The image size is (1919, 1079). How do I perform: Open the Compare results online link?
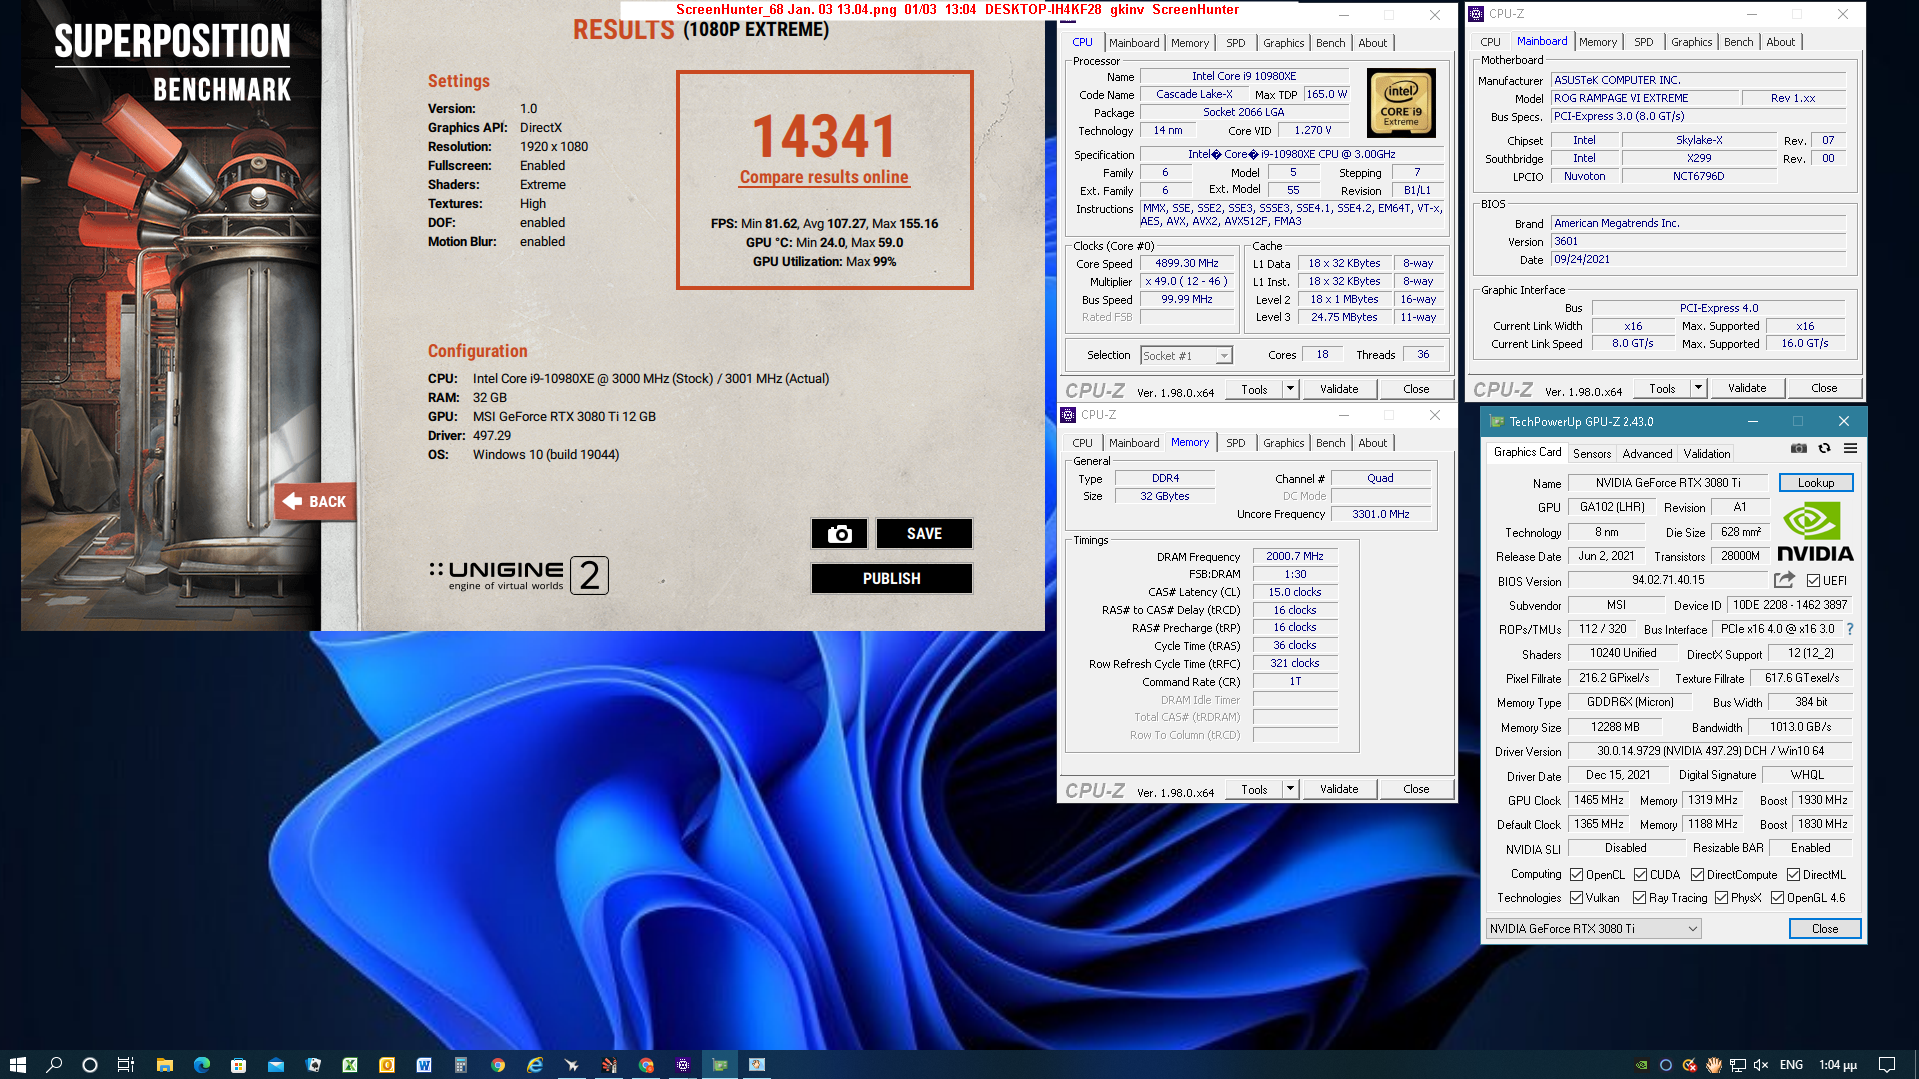(x=824, y=177)
